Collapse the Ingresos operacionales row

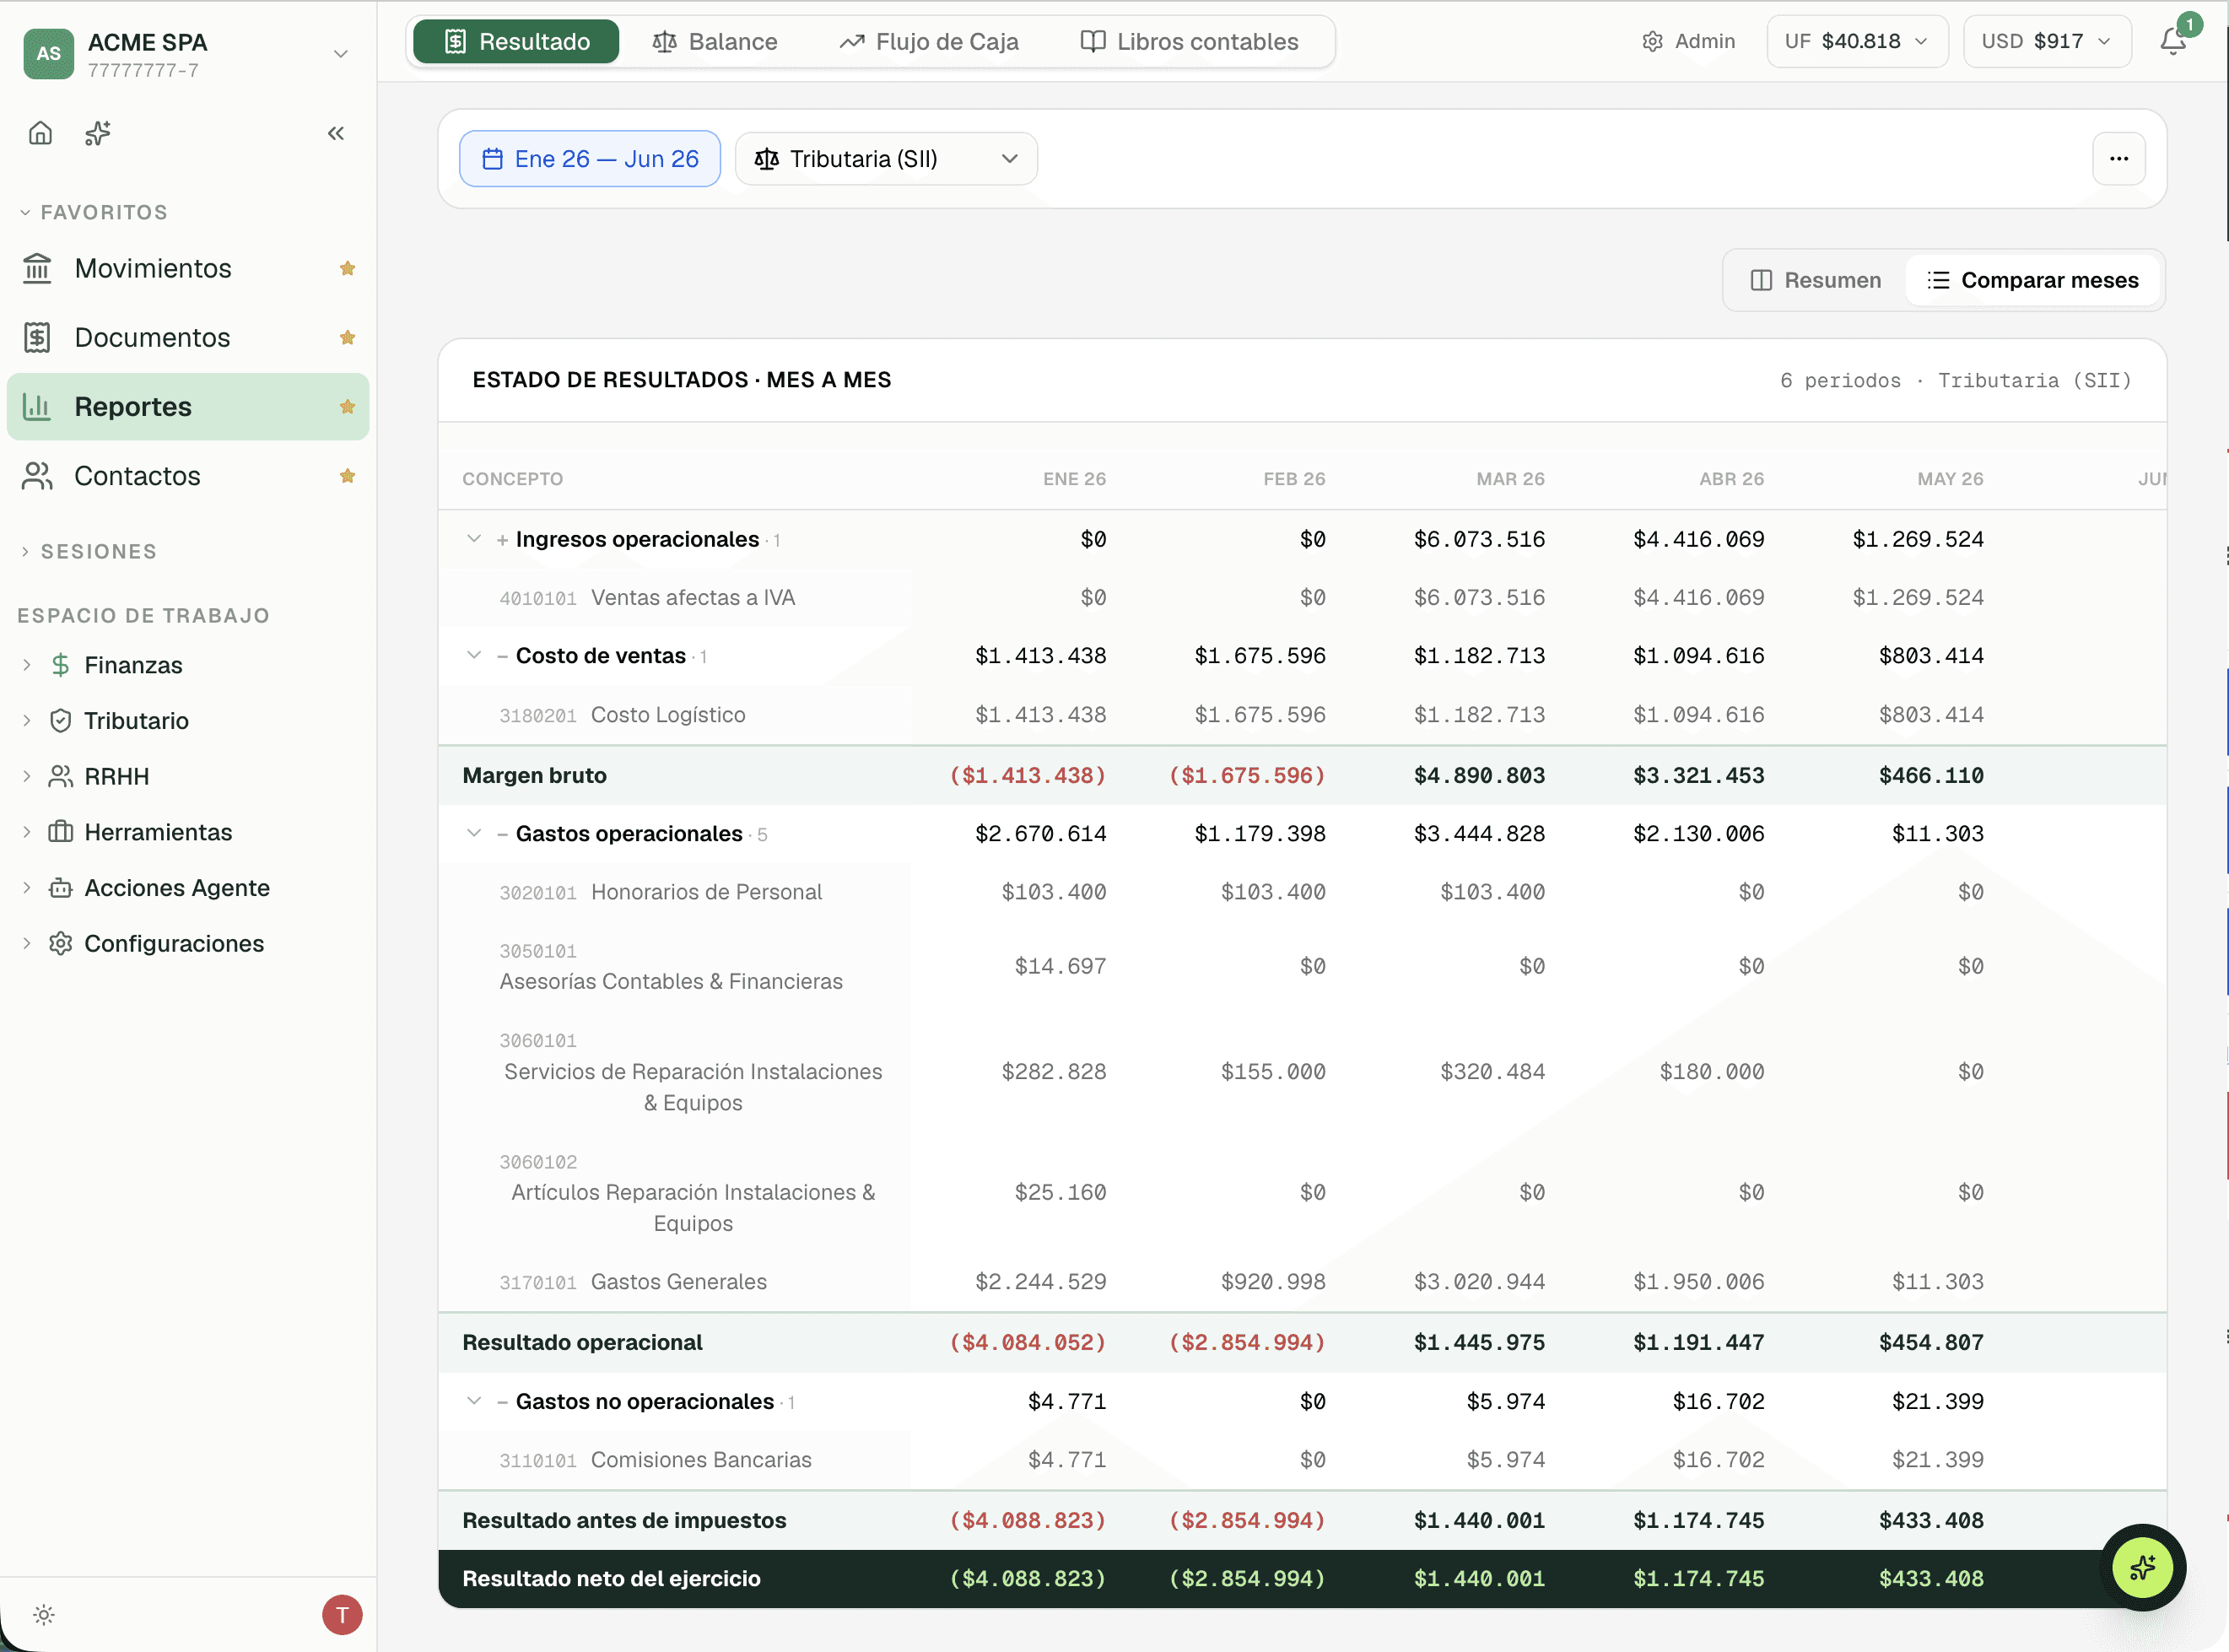click(x=474, y=539)
